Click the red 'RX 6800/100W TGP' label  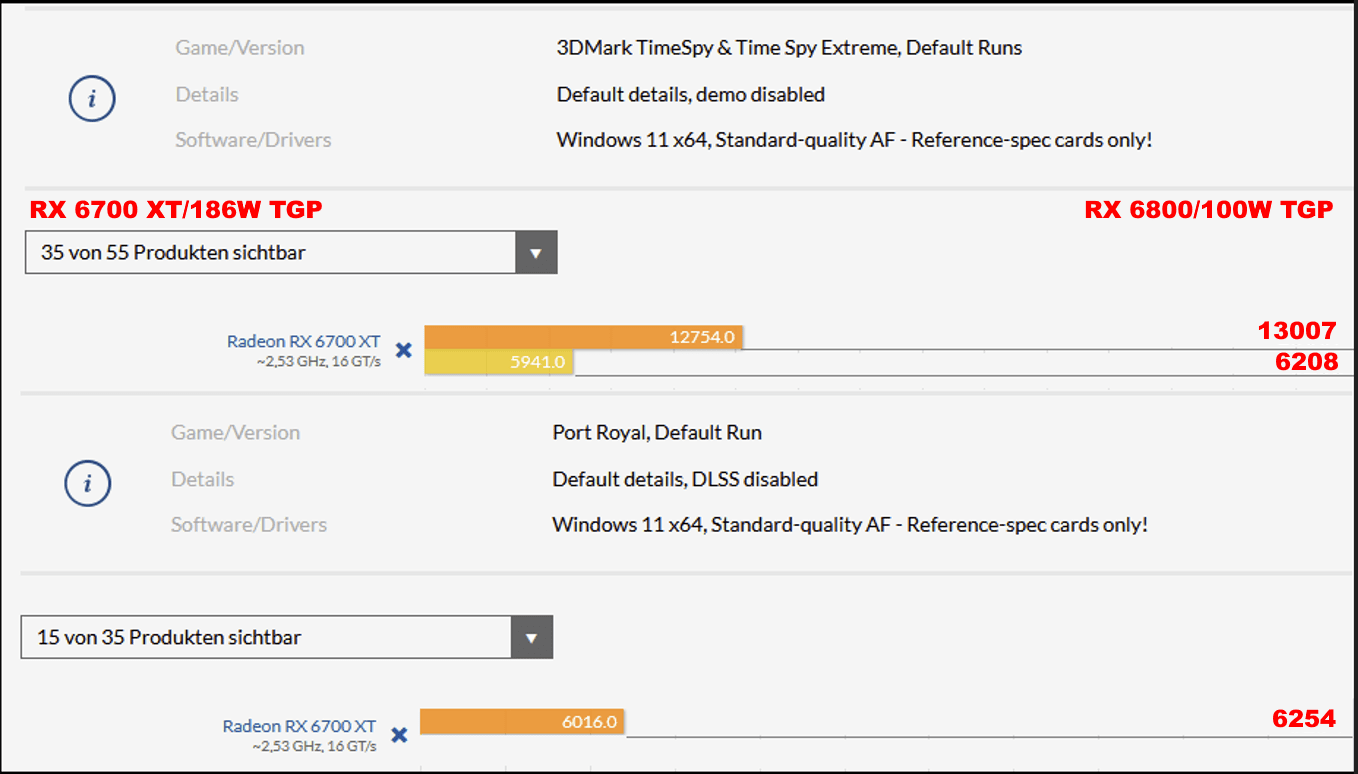tap(1208, 210)
